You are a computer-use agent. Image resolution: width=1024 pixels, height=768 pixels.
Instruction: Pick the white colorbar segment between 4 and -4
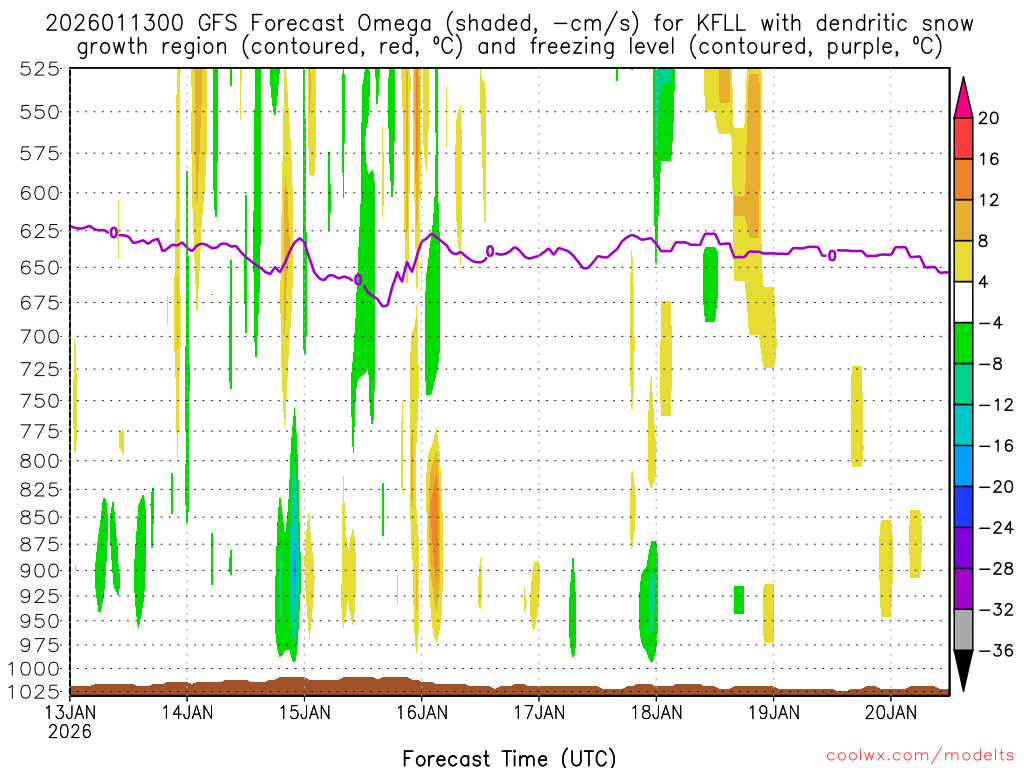tap(964, 302)
